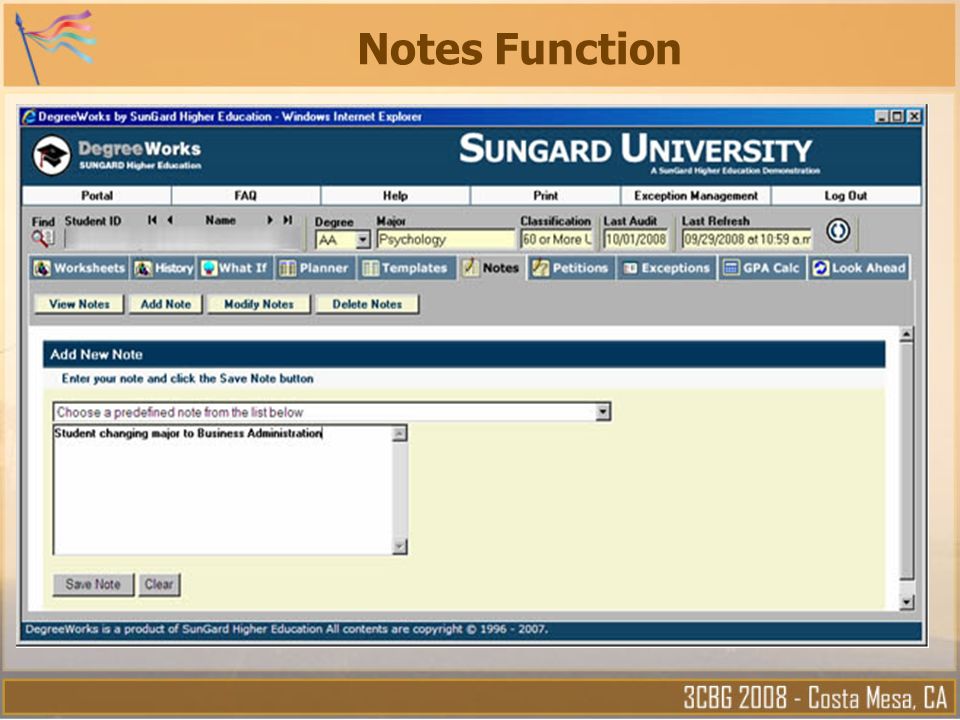This screenshot has height=720, width=960.
Task: Click the page scrollbar down arrow
Action: (x=906, y=602)
